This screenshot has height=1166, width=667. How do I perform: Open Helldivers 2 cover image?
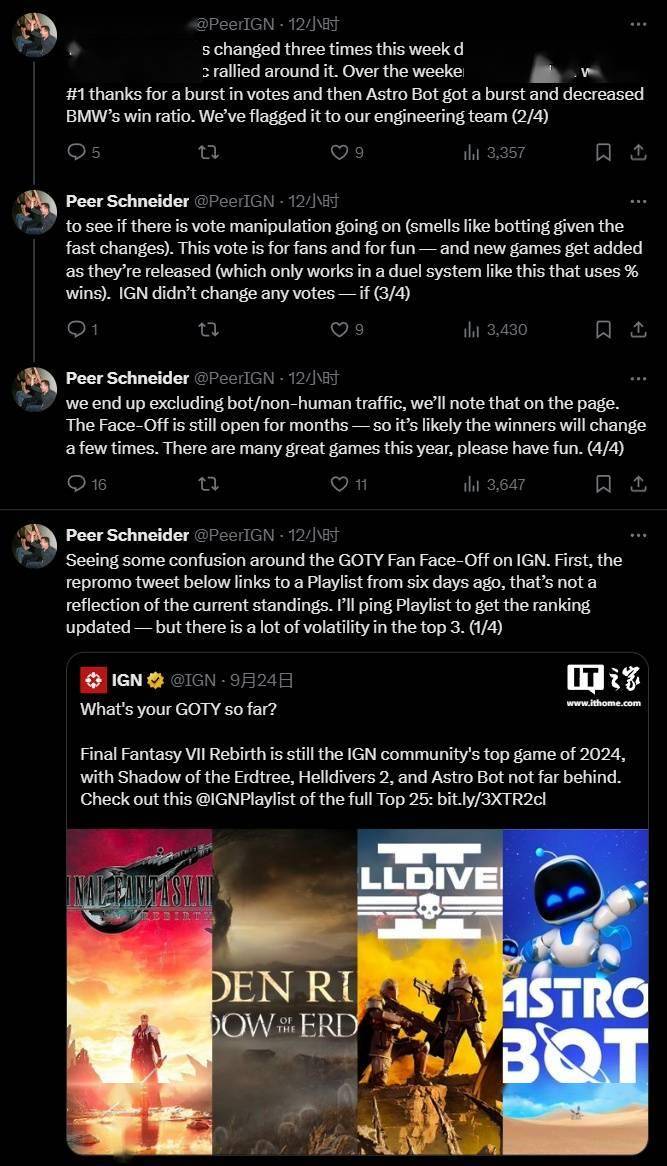point(429,990)
